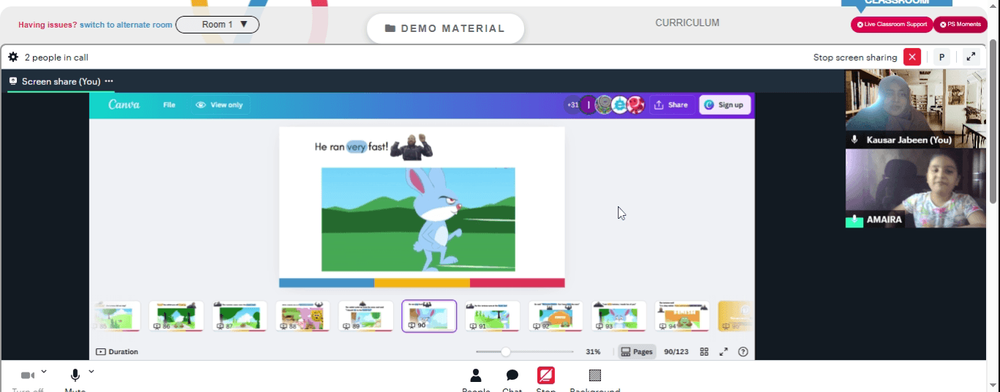Open the Chat panel icon
The image size is (1000, 392).
coord(512,375)
